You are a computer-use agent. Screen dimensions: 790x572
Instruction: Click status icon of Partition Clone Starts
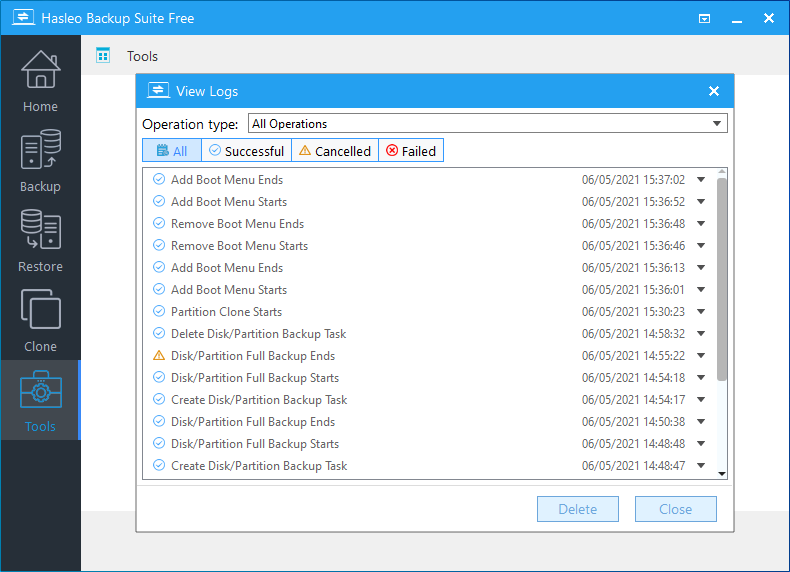[x=159, y=311]
